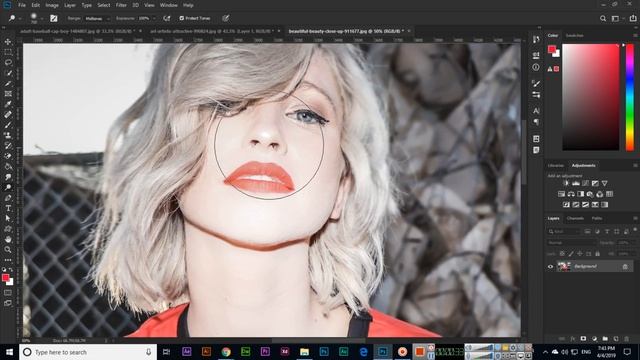Viewport: 640px width, 360px height.
Task: Hide the Background layer with eye icon
Action: pyautogui.click(x=550, y=267)
